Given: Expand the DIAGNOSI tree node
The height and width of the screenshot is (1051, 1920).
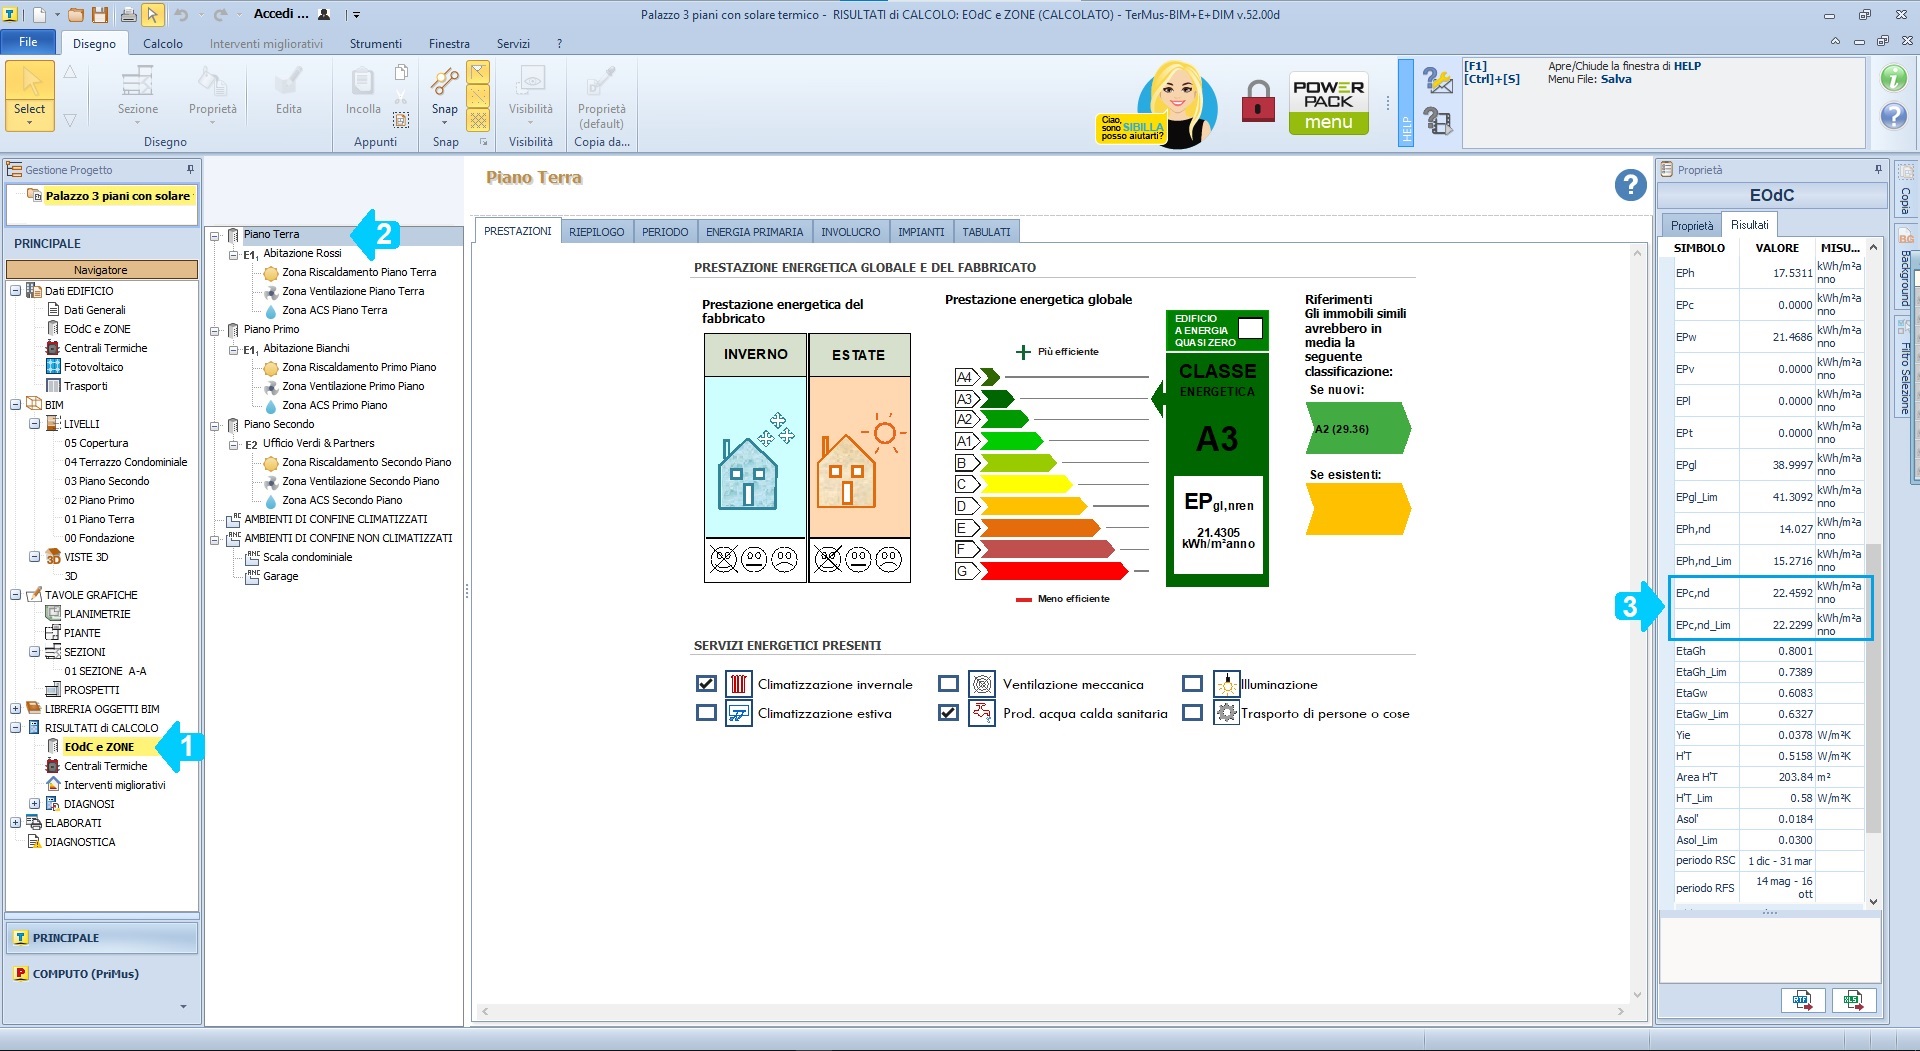Looking at the screenshot, I should 35,804.
